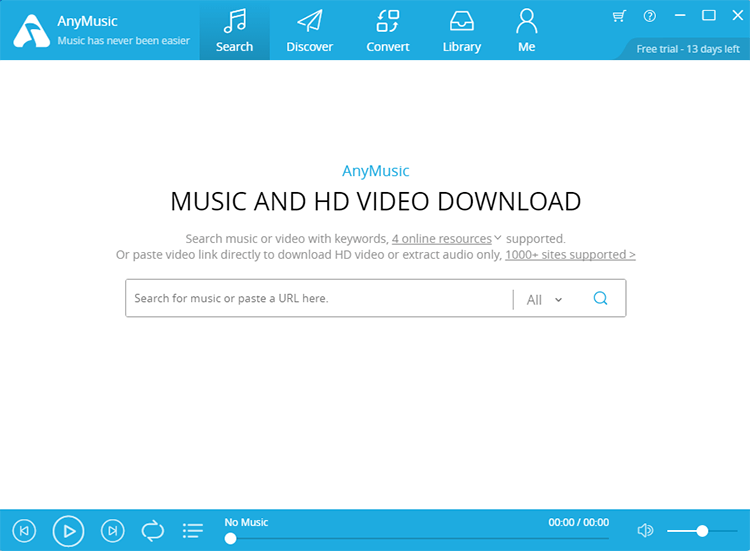
Task: Click the help question mark icon
Action: point(650,16)
